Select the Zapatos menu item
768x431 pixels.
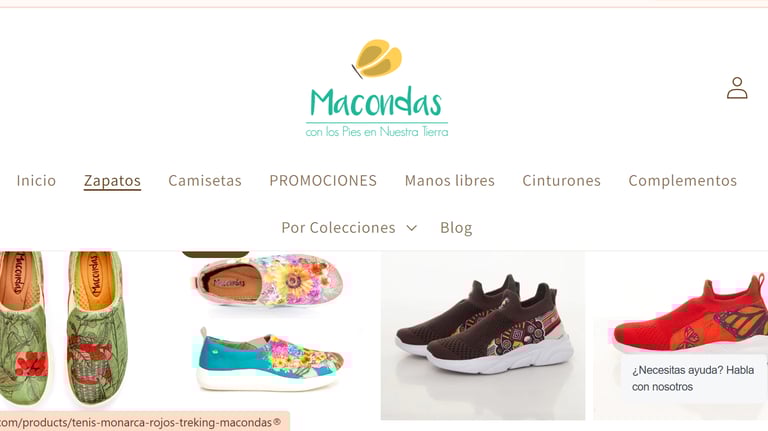pyautogui.click(x=112, y=181)
